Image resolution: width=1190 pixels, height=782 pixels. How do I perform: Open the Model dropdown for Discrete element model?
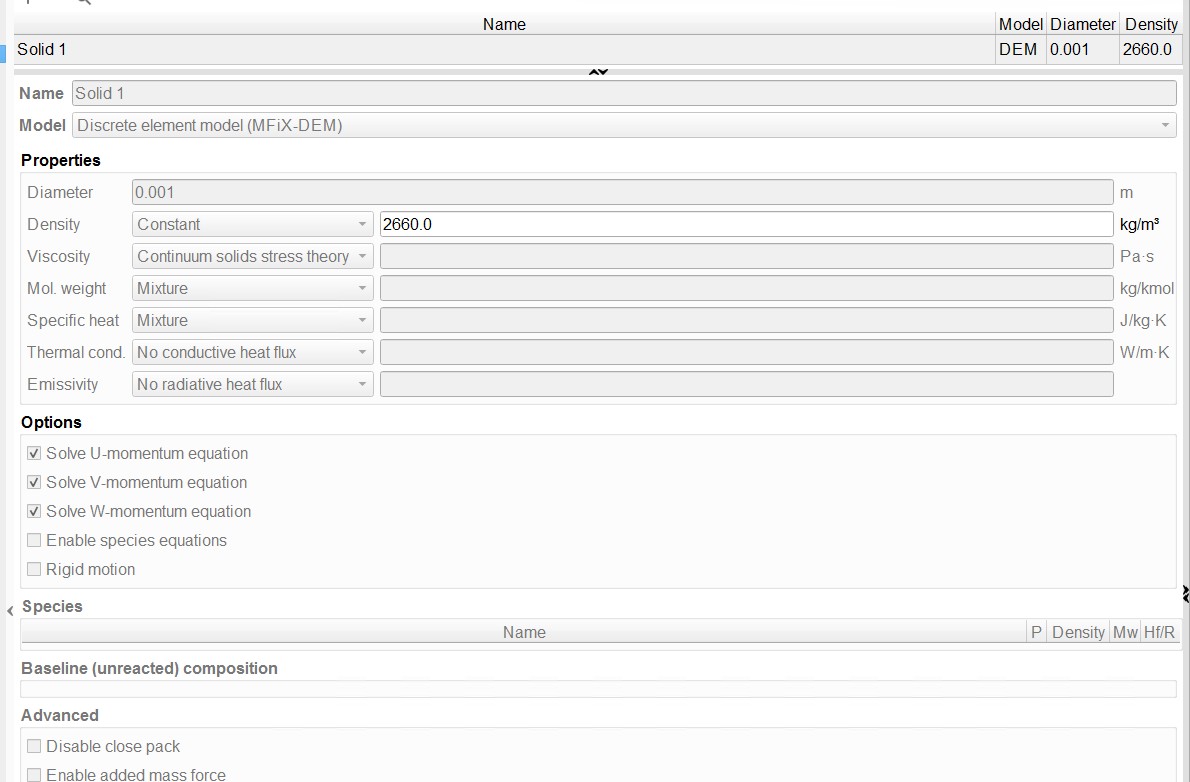coord(623,125)
